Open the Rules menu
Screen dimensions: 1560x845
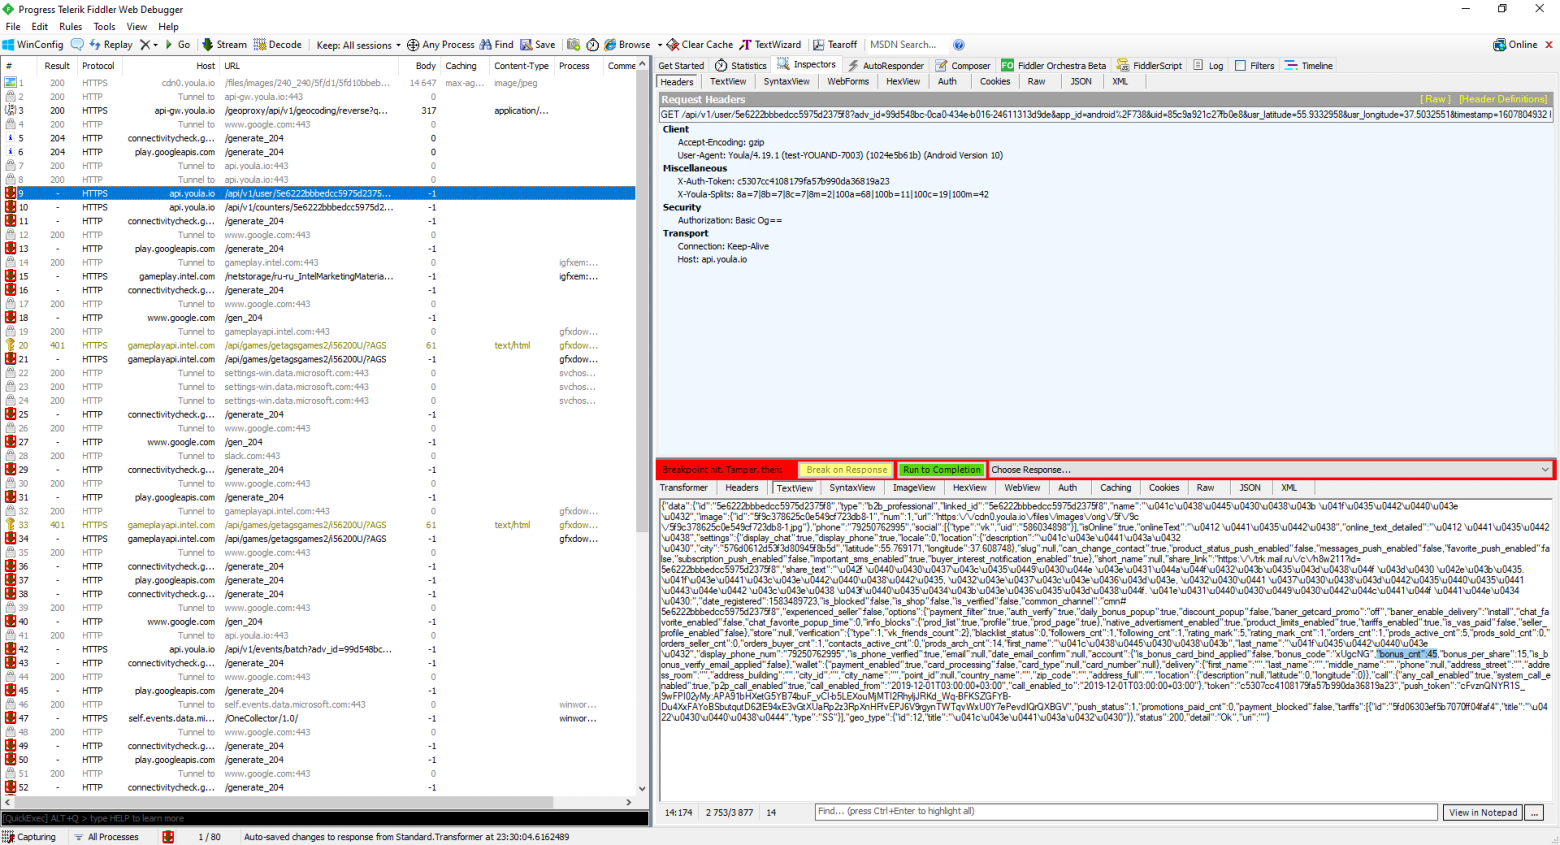pyautogui.click(x=71, y=27)
